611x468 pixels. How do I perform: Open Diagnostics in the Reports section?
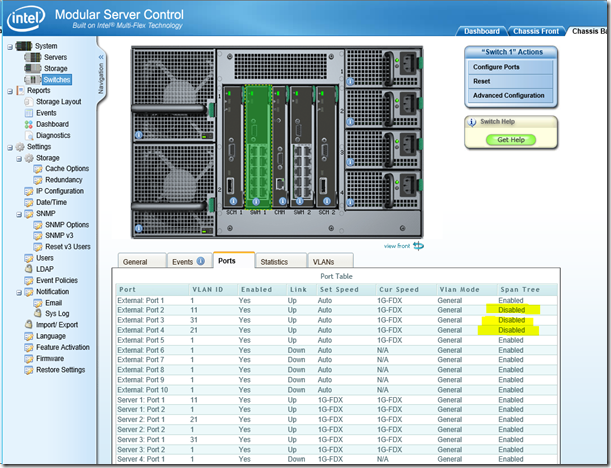(53, 135)
